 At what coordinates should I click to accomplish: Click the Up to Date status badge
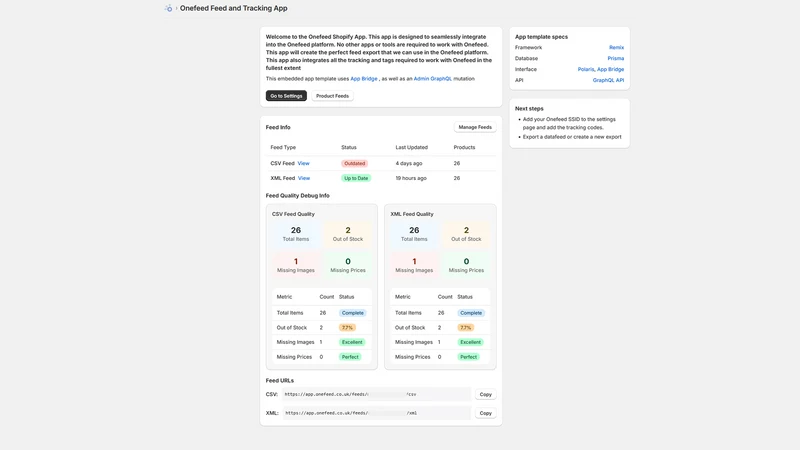356,178
